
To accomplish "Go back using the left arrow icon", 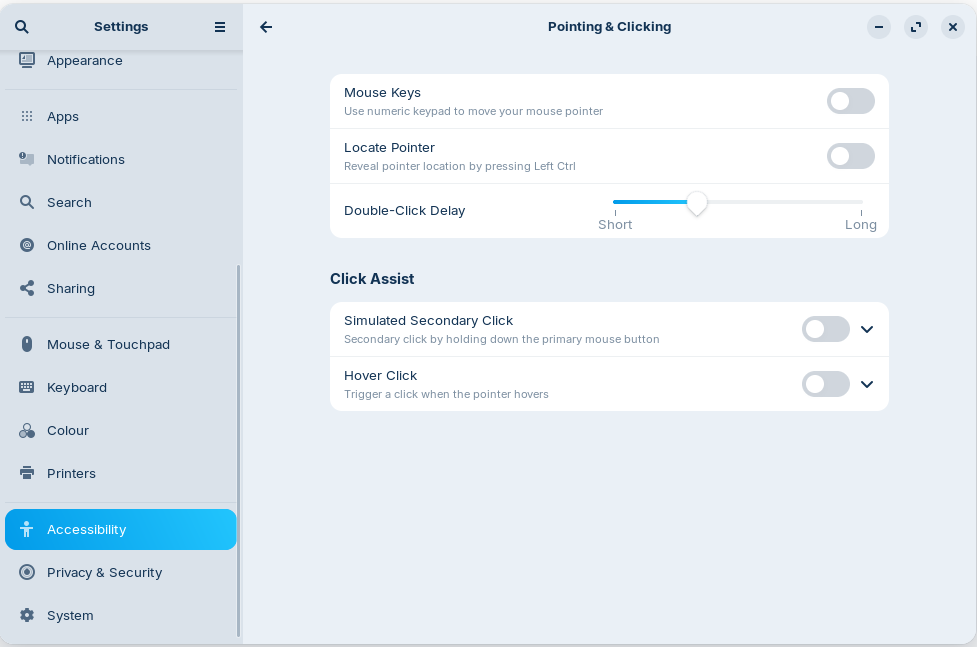I will coord(266,27).
